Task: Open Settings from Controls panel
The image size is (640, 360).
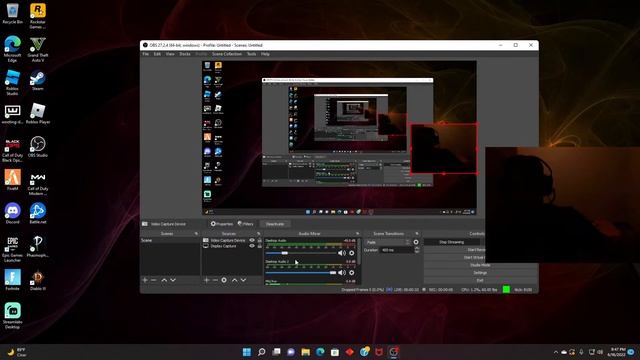Action: point(480,273)
